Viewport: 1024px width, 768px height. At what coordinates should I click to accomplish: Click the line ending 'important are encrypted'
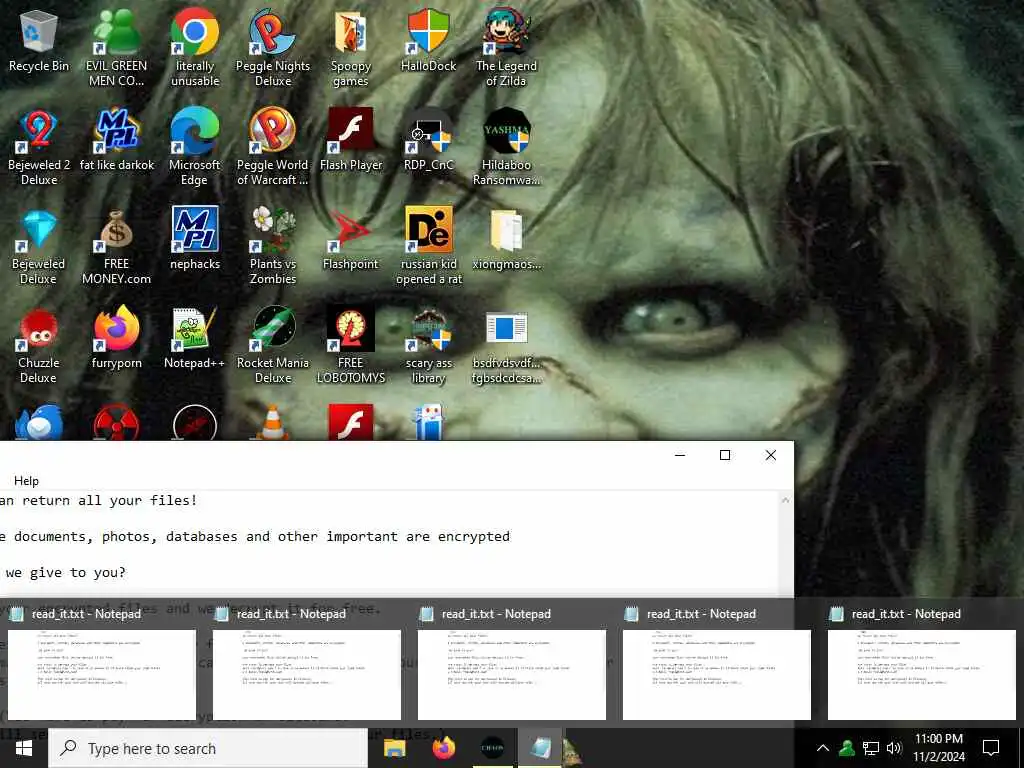click(255, 537)
